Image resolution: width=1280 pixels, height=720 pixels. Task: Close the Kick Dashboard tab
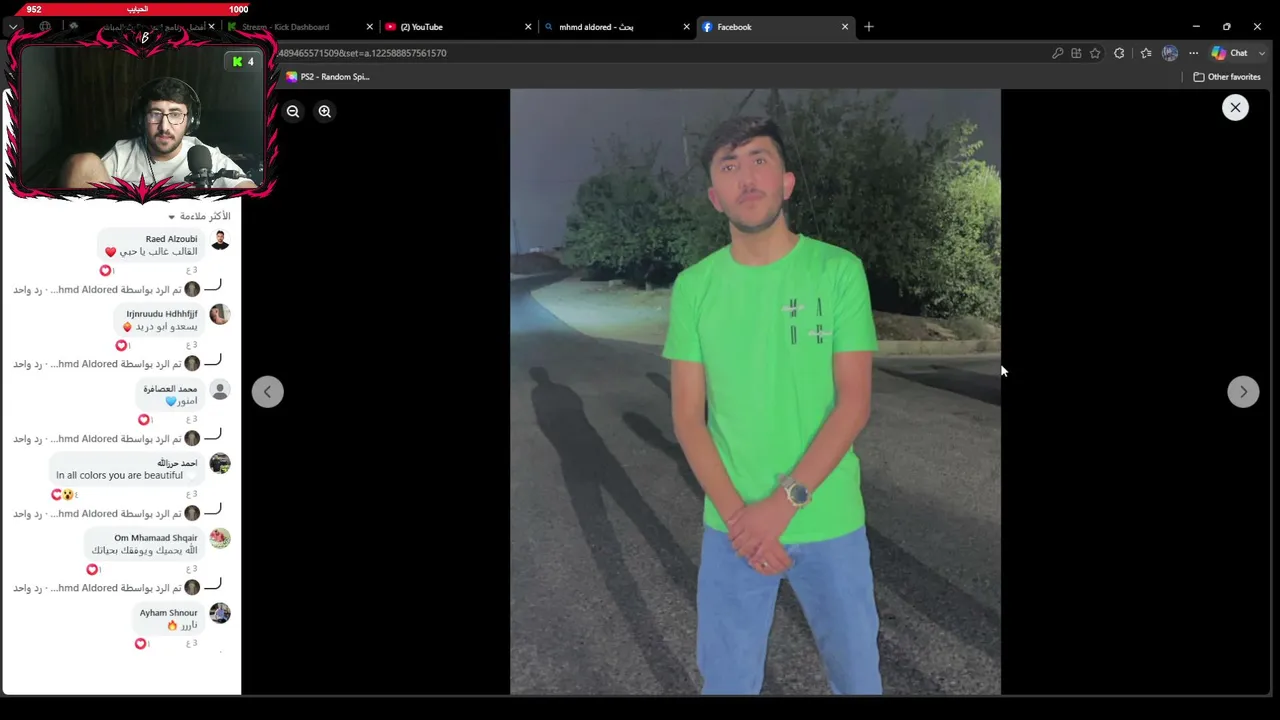pyautogui.click(x=369, y=27)
